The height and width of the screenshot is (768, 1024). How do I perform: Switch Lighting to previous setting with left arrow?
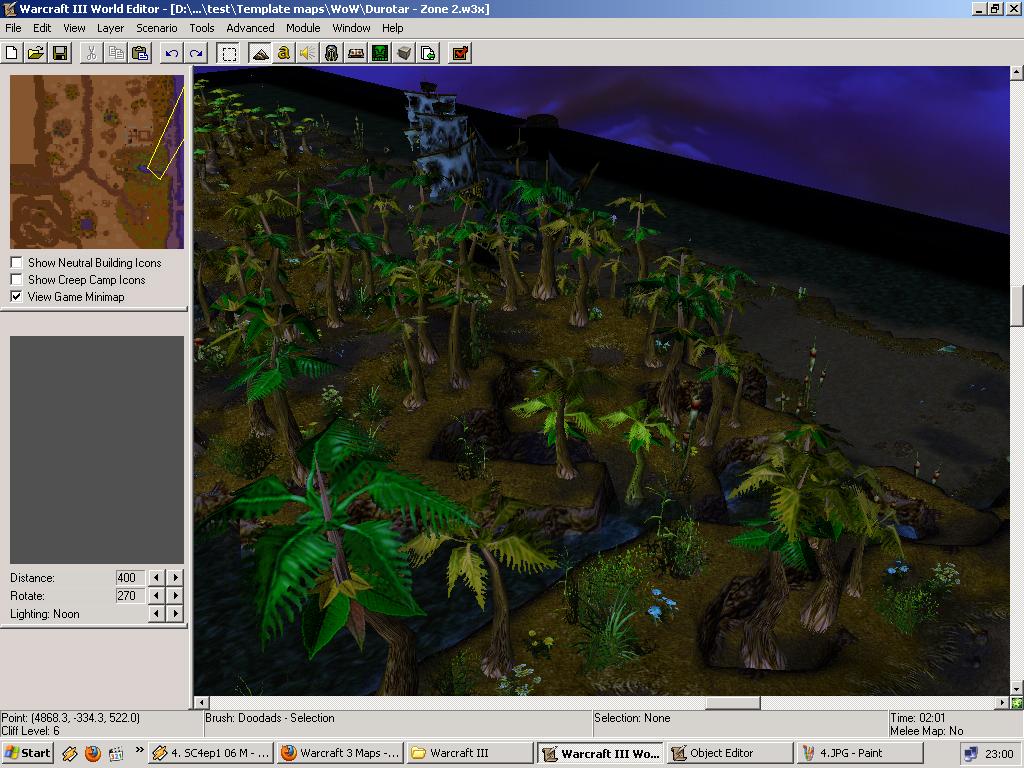click(x=156, y=614)
